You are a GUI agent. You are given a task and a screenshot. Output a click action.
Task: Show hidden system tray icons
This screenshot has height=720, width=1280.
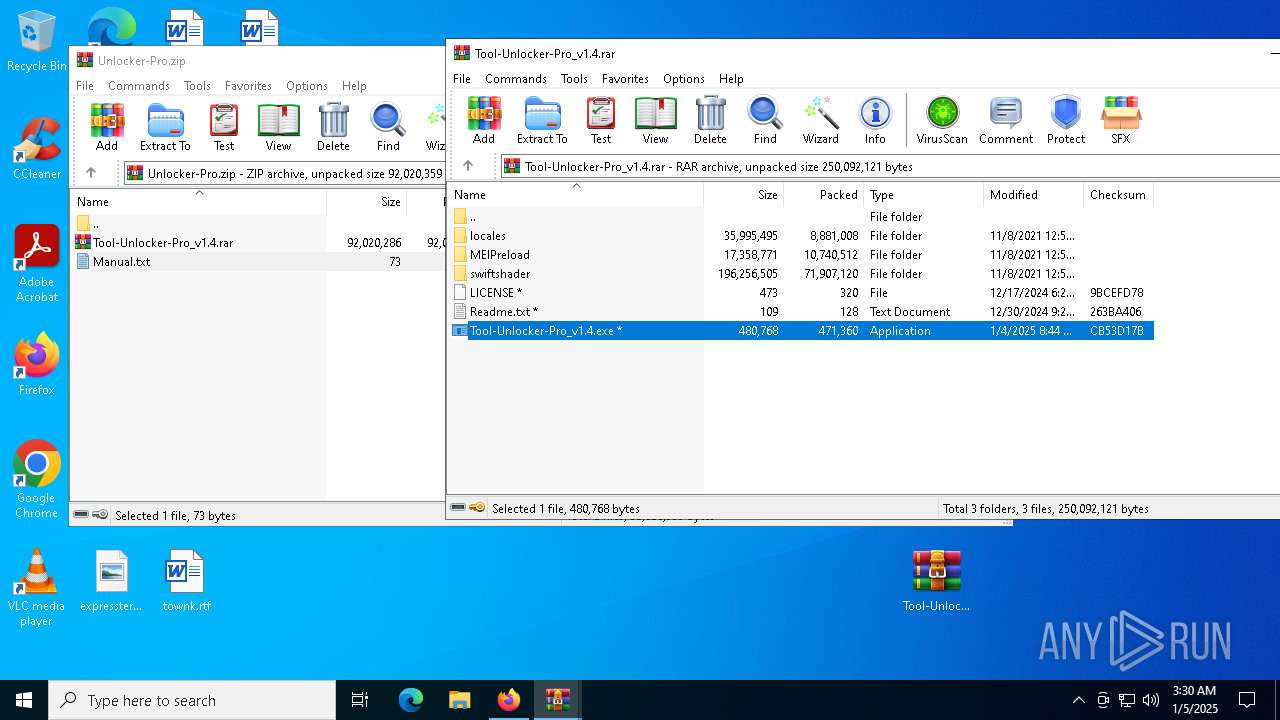click(1078, 700)
